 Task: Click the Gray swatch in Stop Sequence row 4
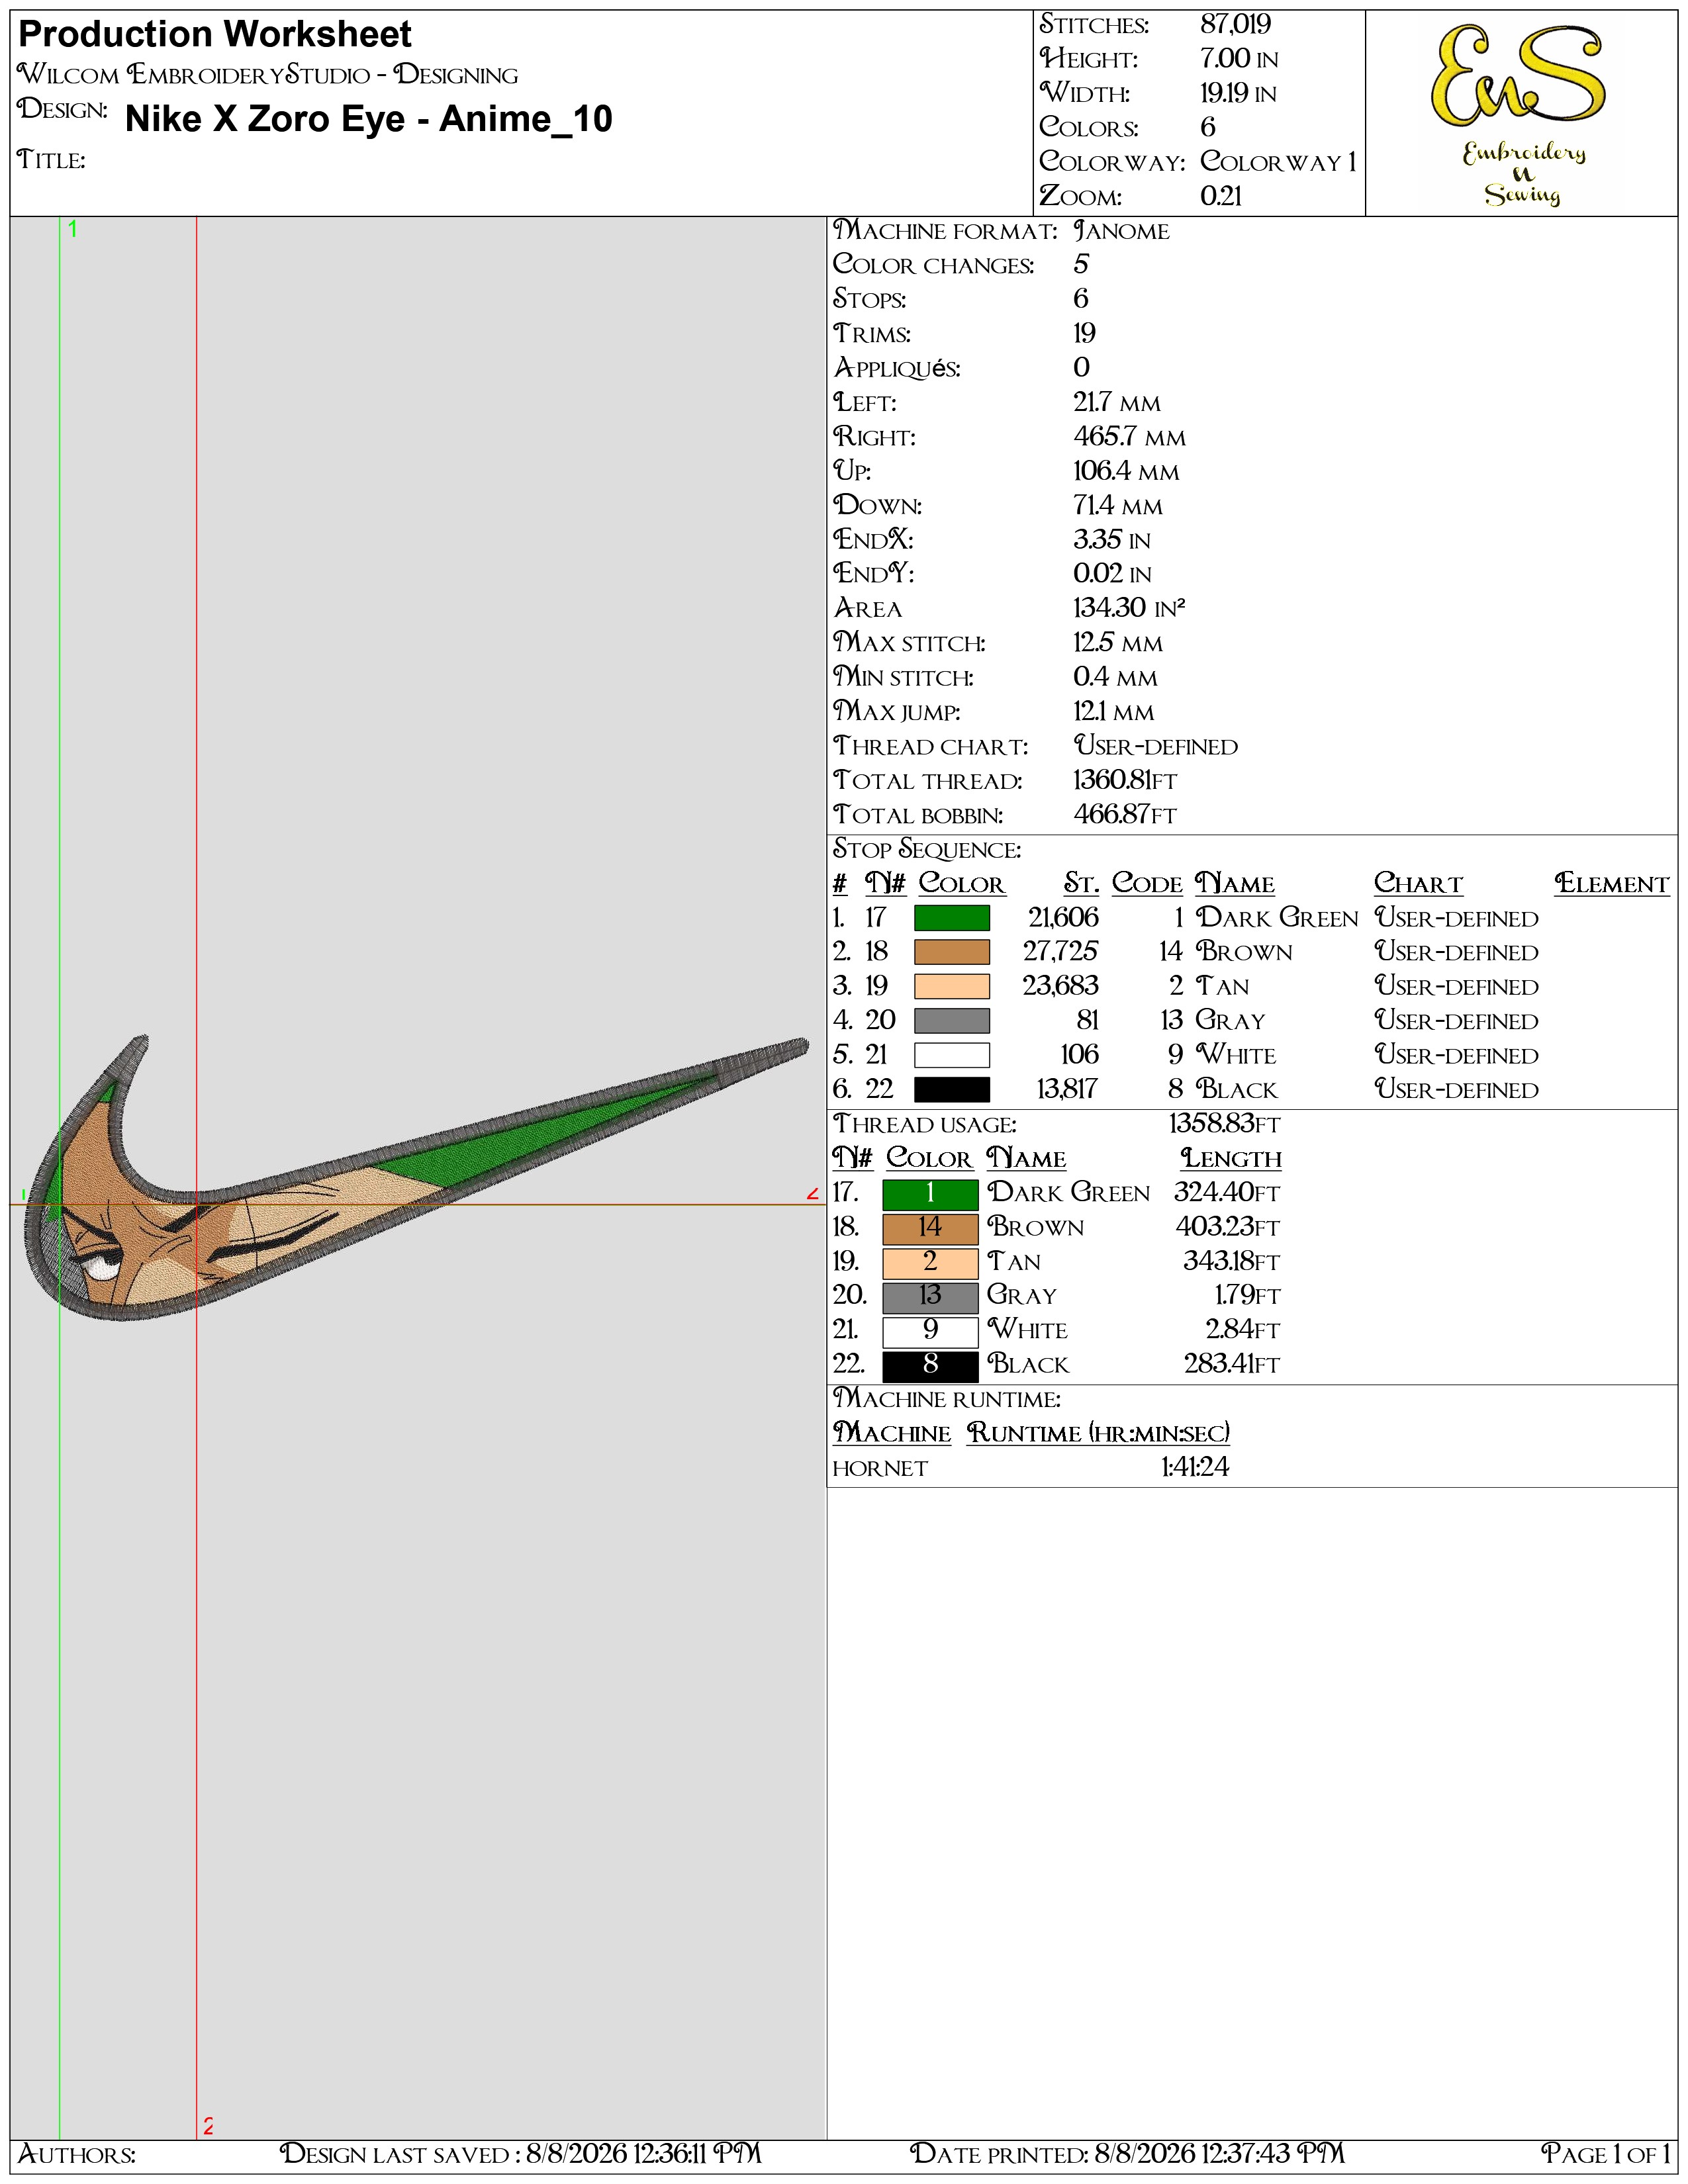pos(951,1021)
